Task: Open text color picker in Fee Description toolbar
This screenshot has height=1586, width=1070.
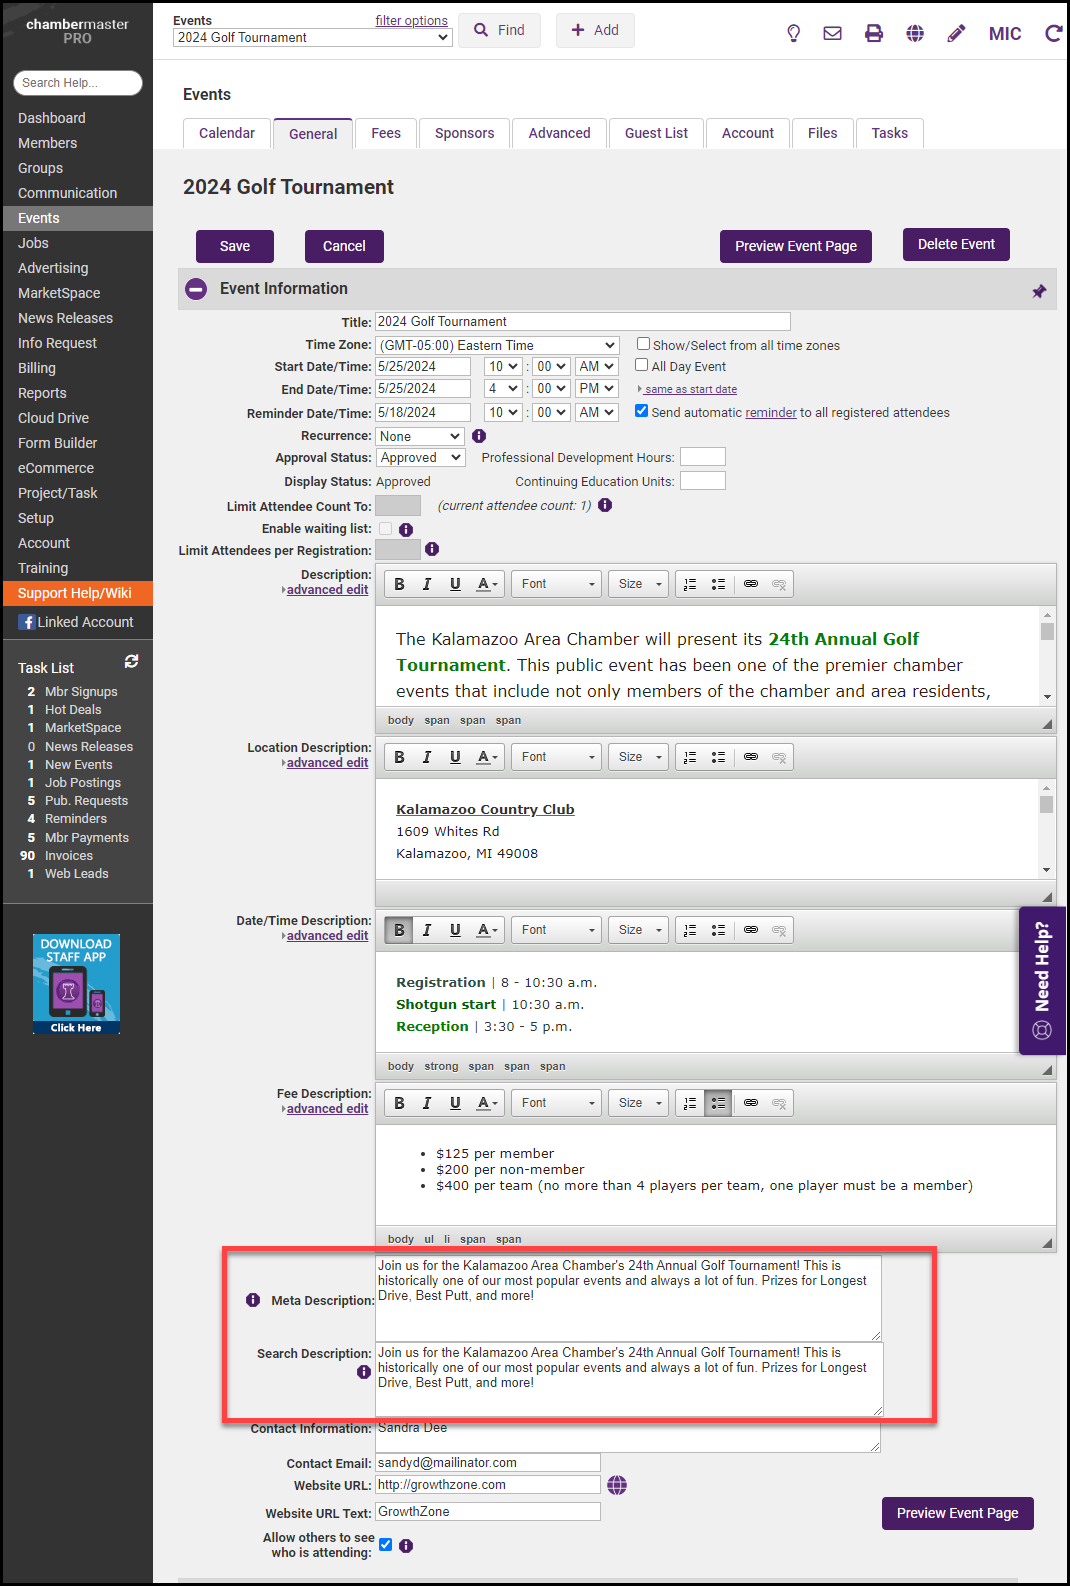Action: point(487,1103)
